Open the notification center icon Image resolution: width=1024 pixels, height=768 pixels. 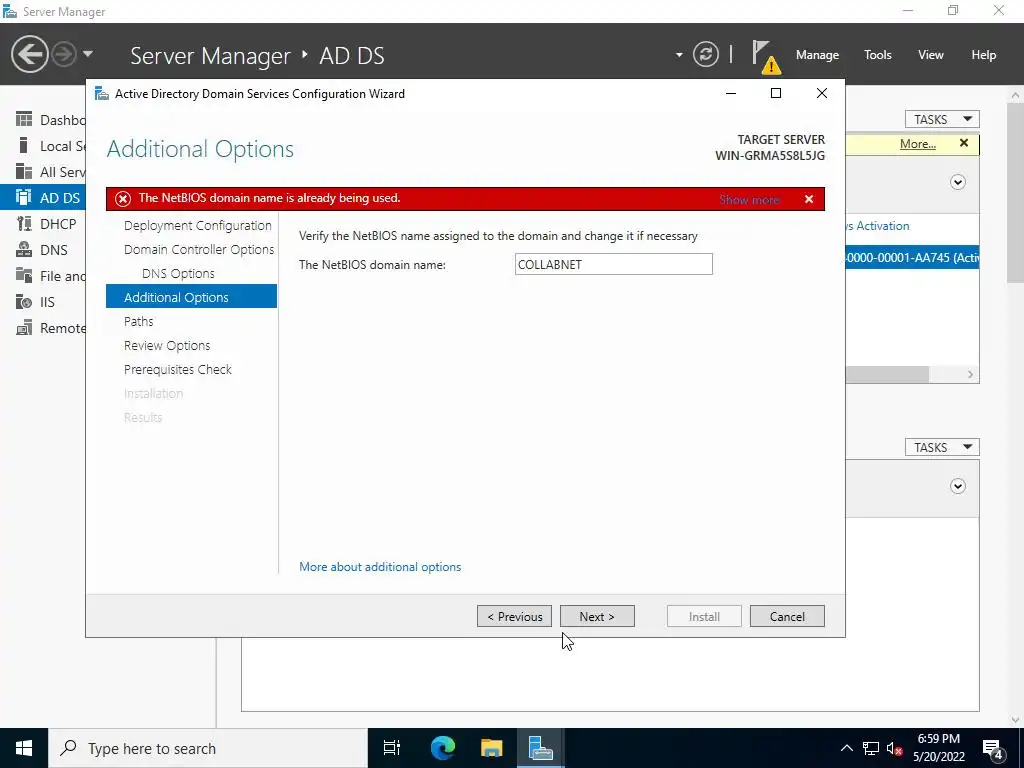click(994, 749)
